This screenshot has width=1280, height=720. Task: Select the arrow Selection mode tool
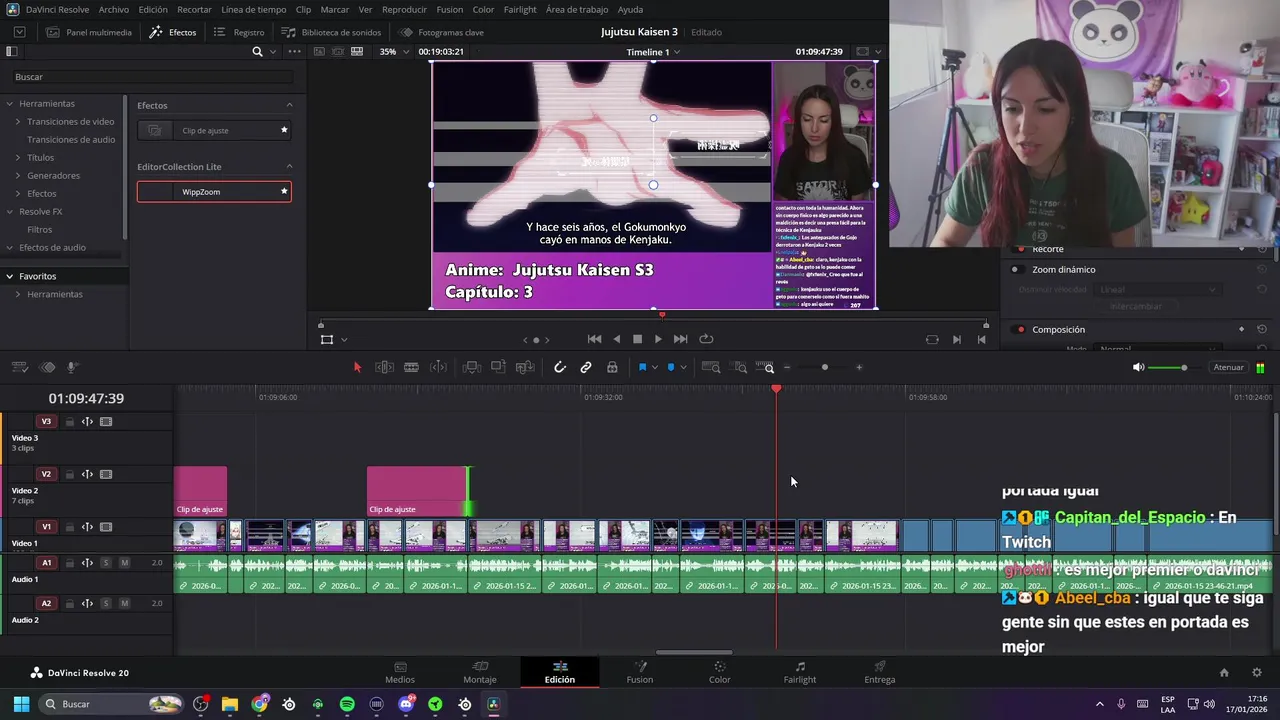[357, 367]
